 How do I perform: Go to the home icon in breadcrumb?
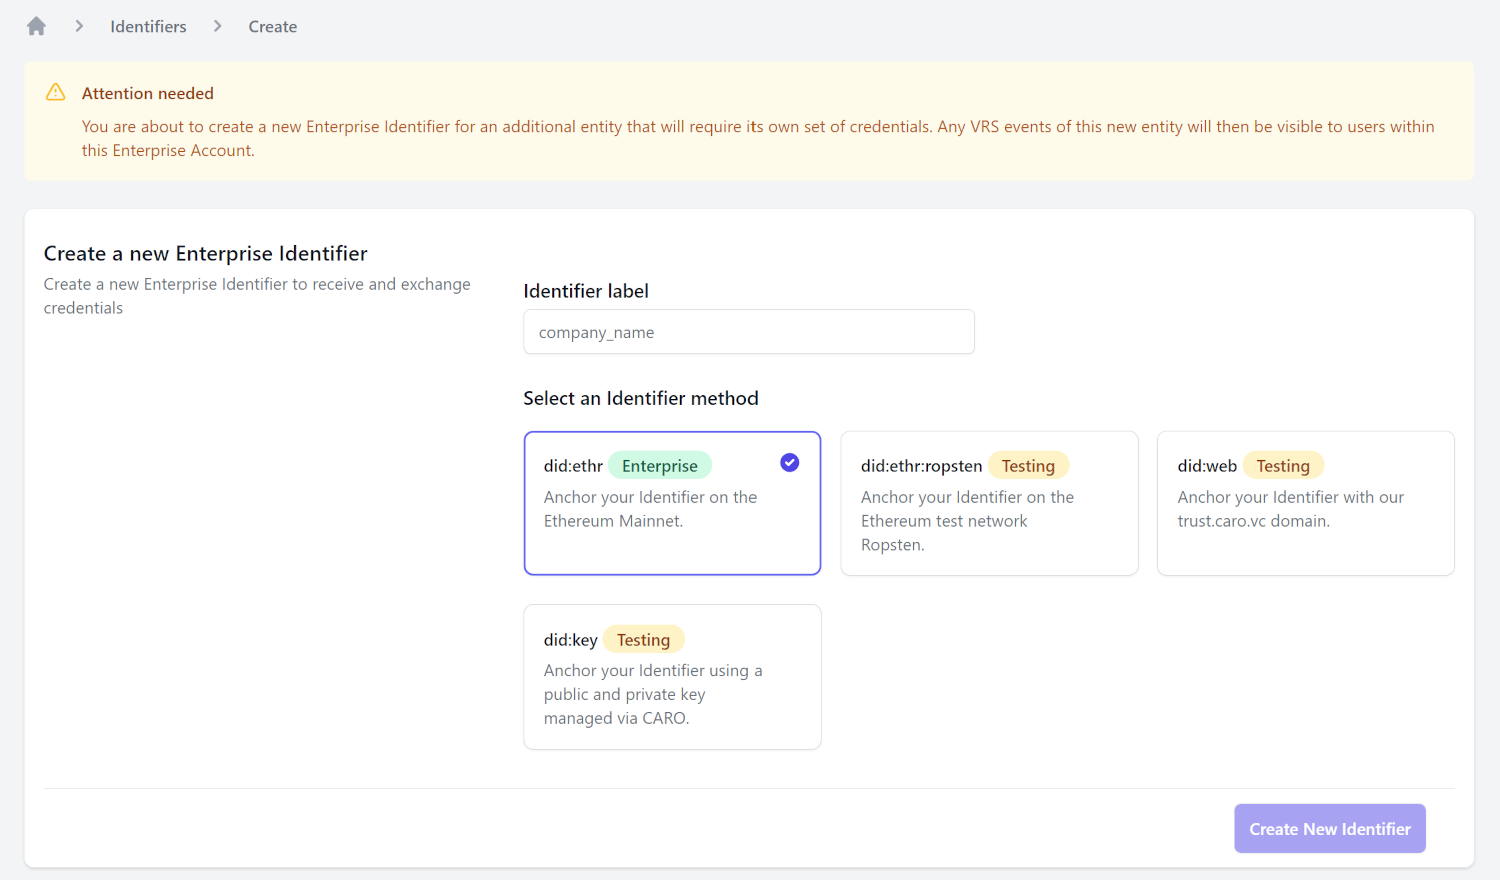[37, 27]
